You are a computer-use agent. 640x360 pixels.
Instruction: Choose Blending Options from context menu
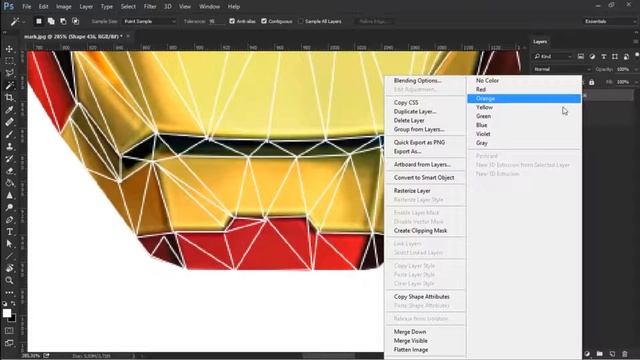pyautogui.click(x=418, y=80)
